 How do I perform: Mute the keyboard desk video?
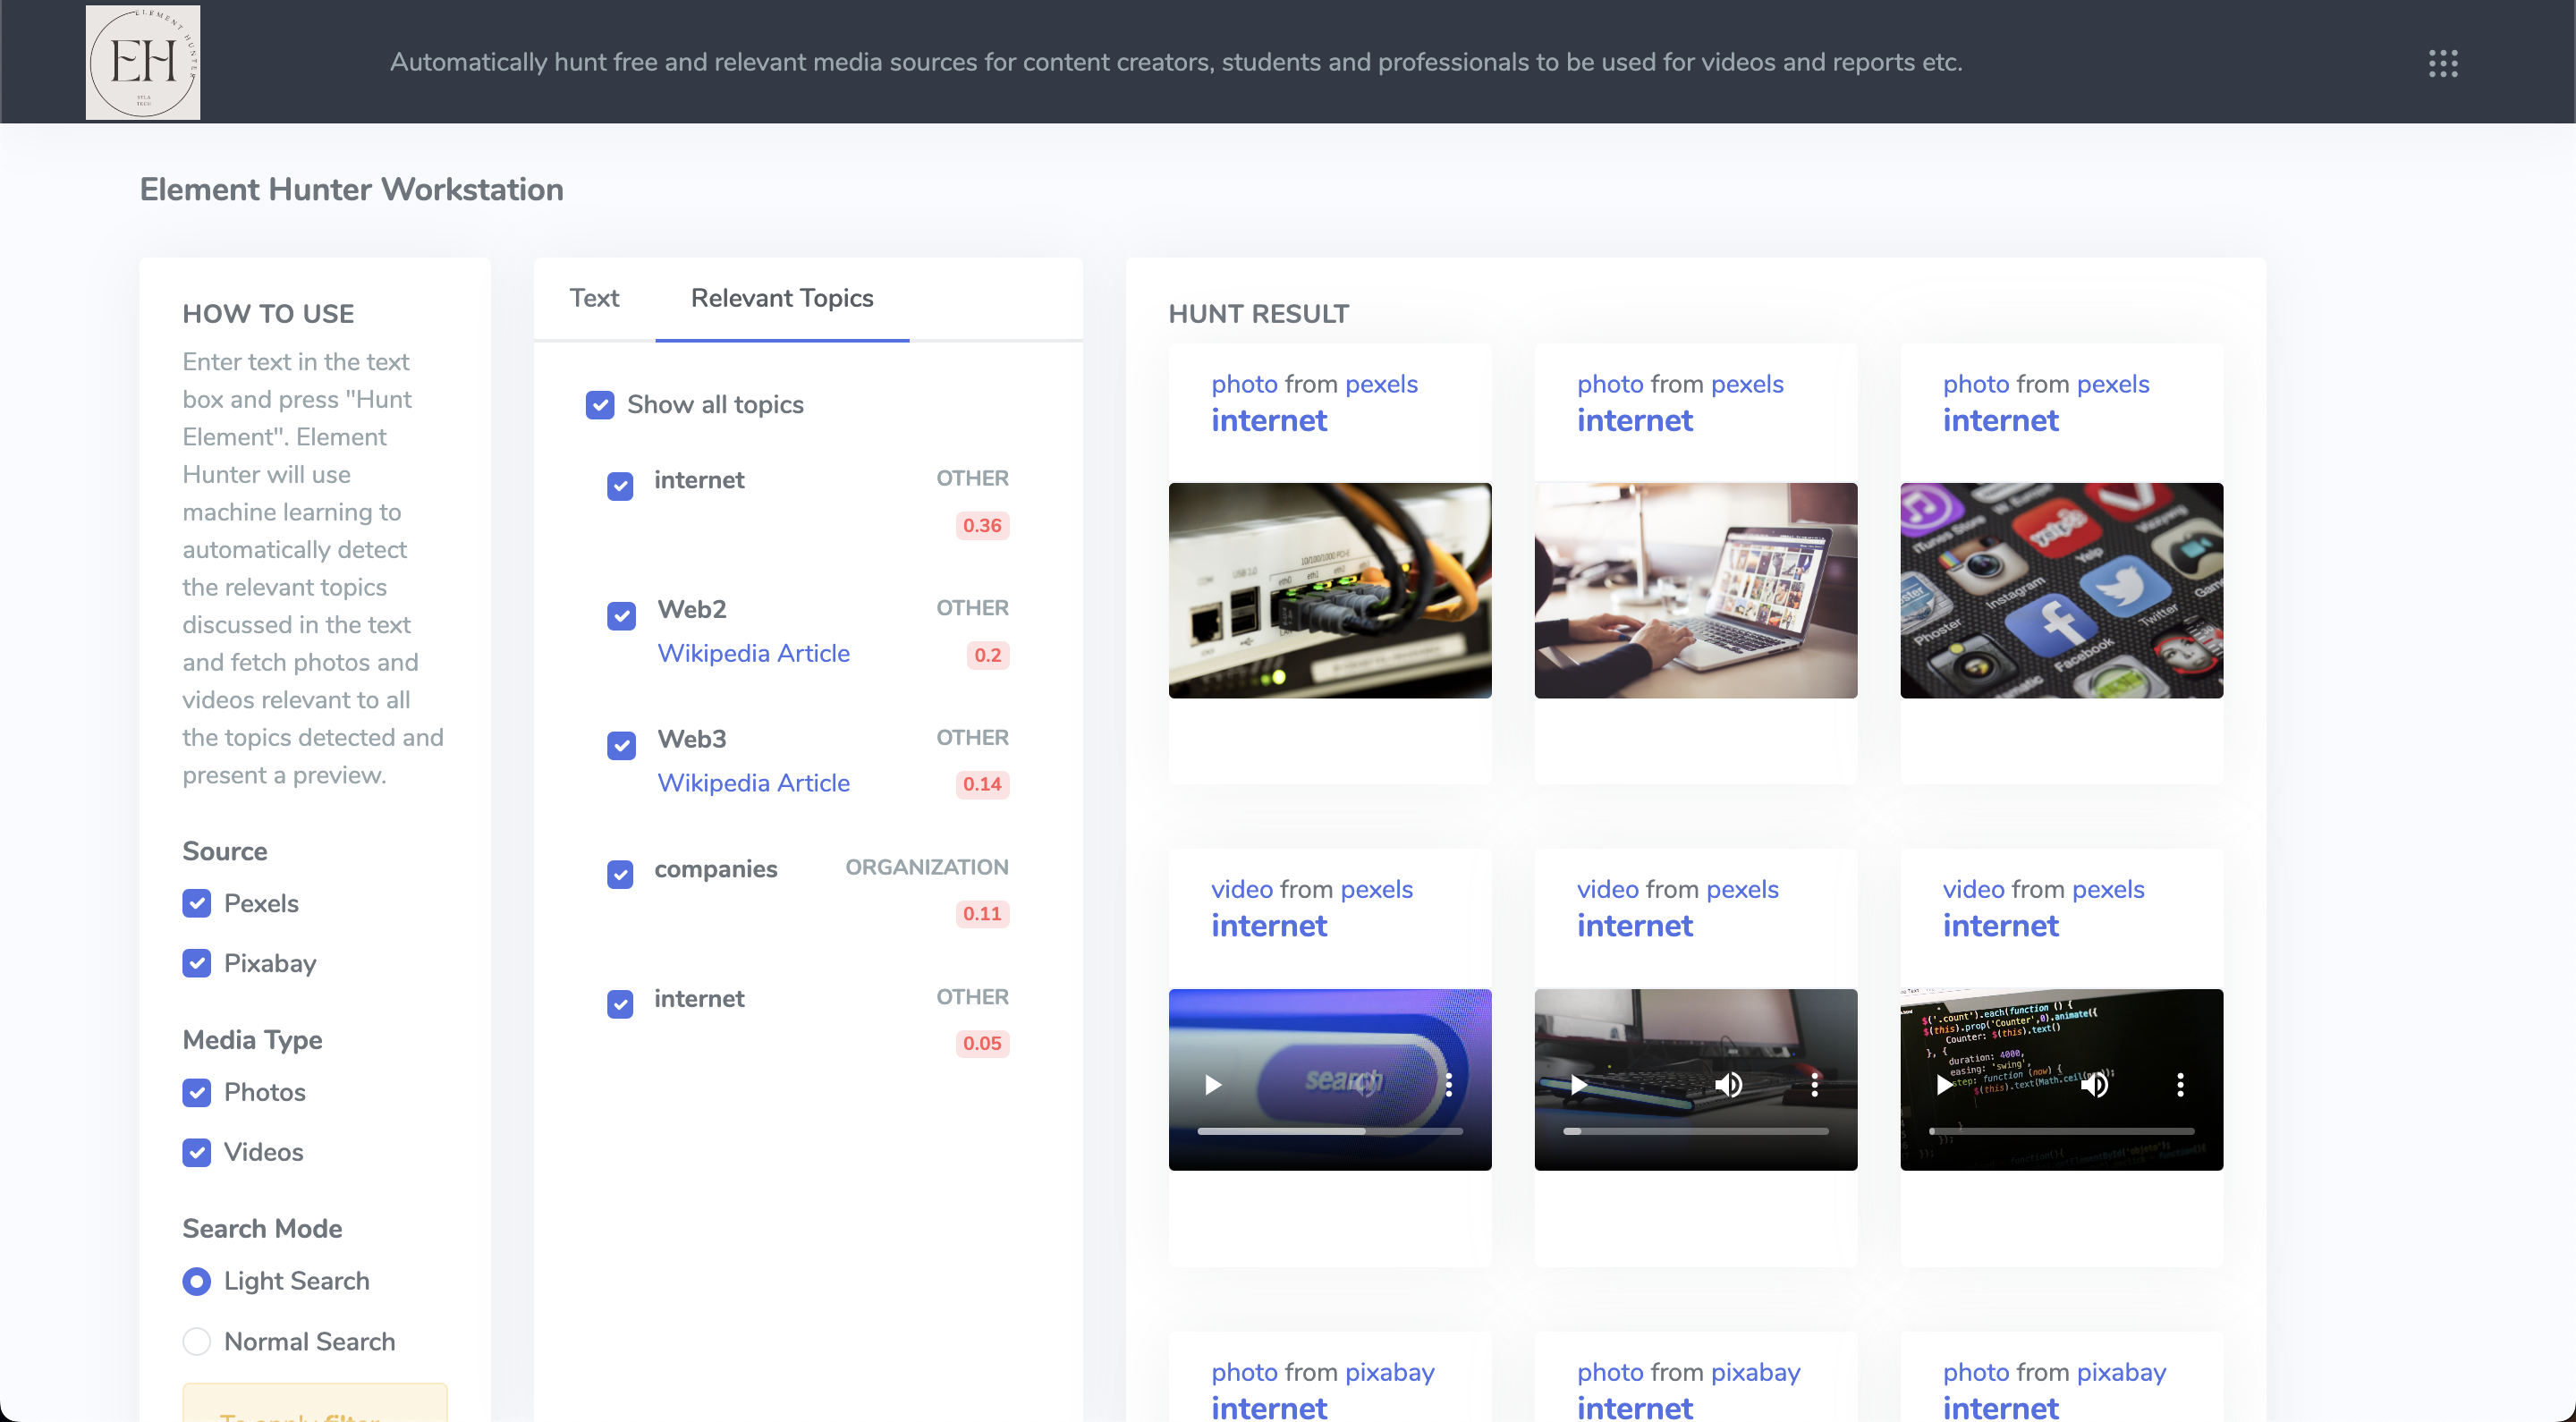(1730, 1084)
